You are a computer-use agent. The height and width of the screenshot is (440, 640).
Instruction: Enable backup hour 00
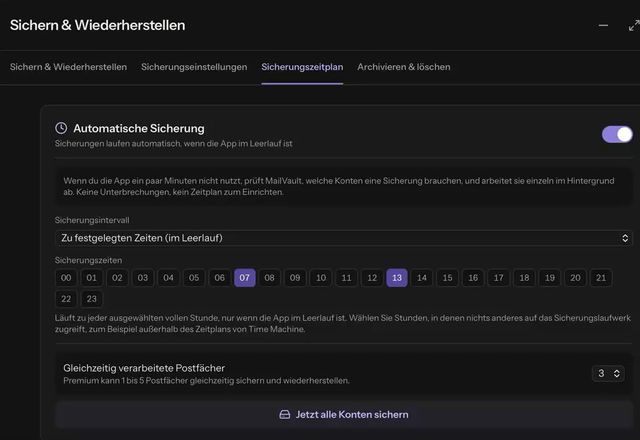click(x=66, y=278)
